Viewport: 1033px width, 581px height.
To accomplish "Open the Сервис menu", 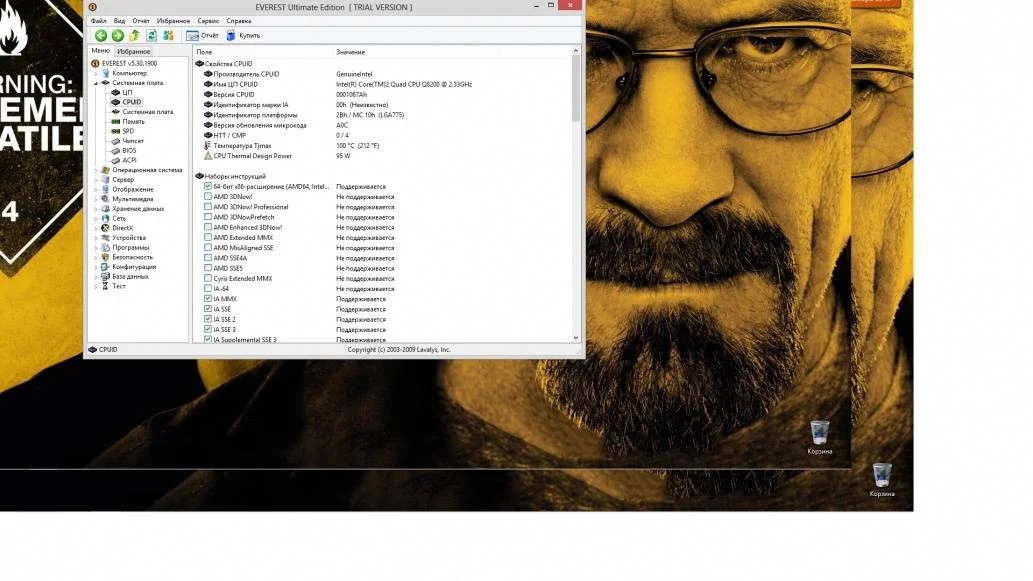I will pos(208,21).
